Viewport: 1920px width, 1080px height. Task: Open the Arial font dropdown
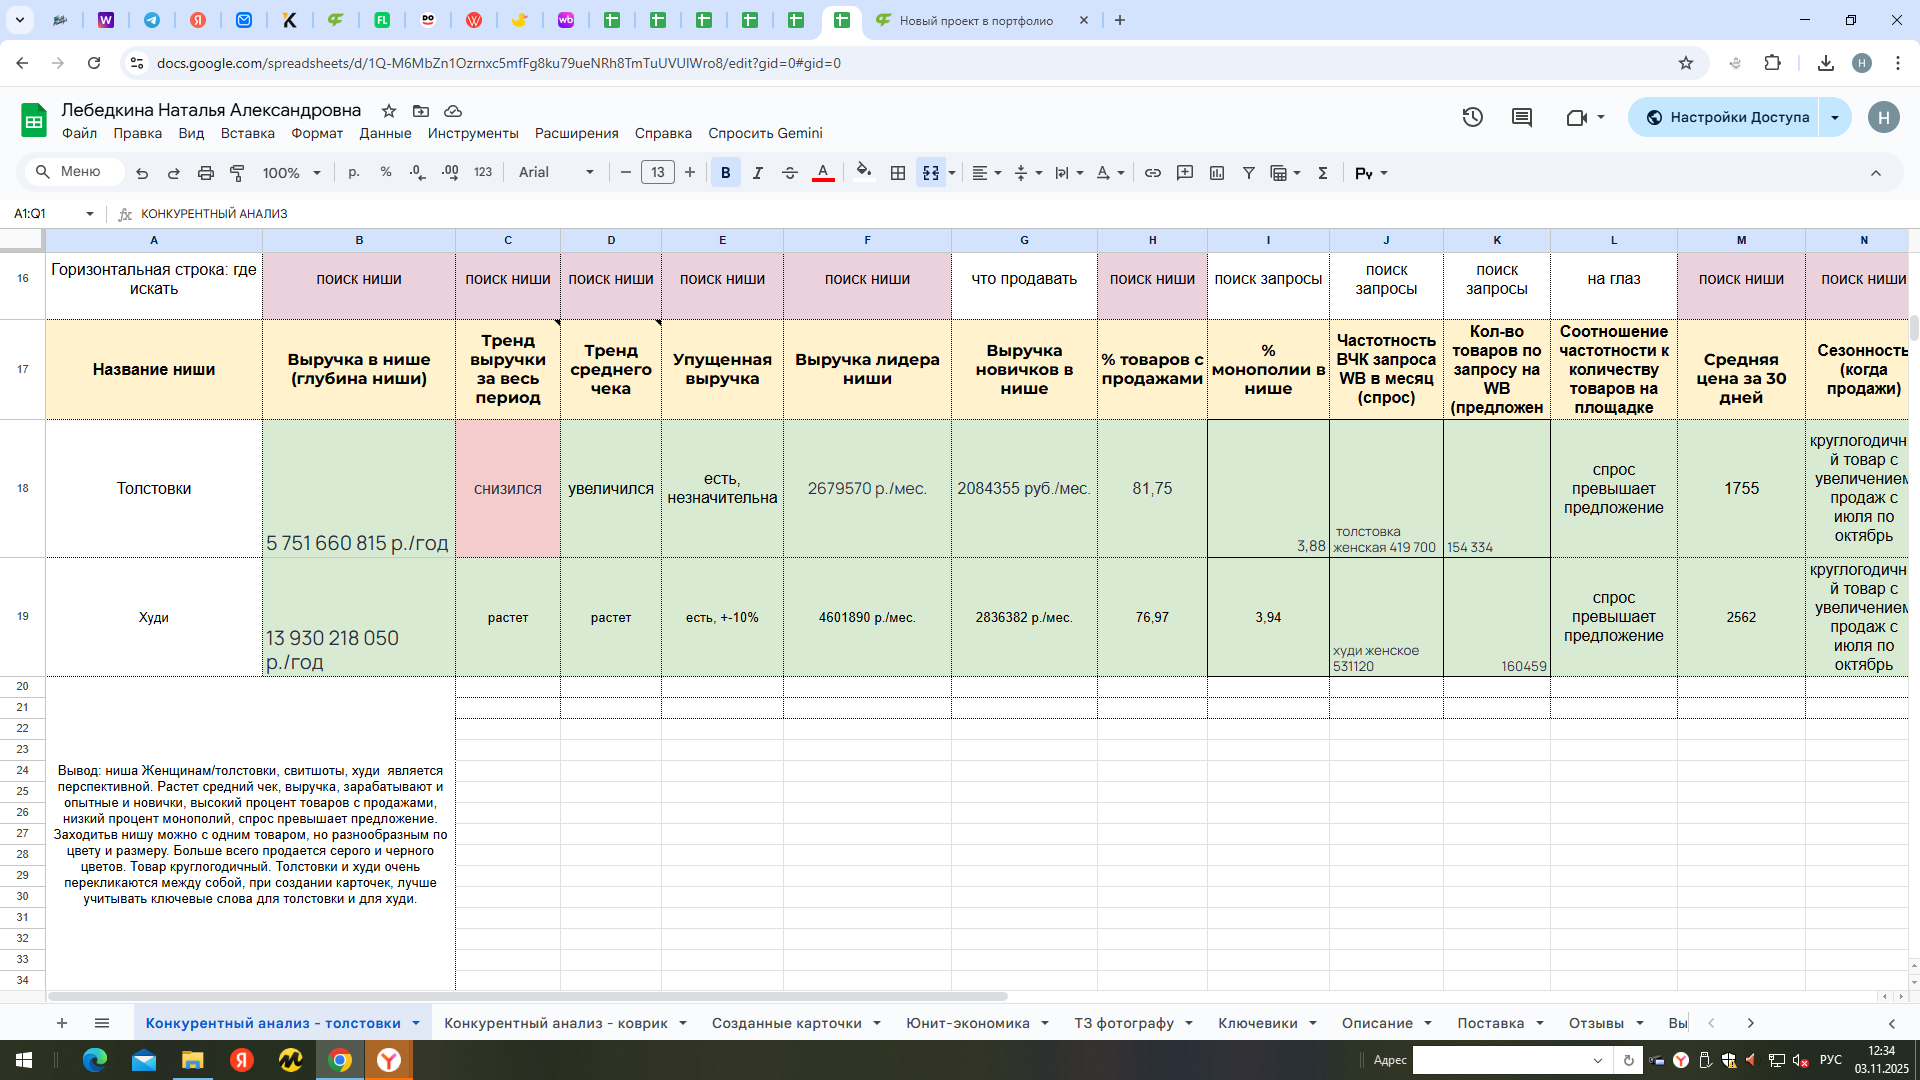(x=556, y=173)
